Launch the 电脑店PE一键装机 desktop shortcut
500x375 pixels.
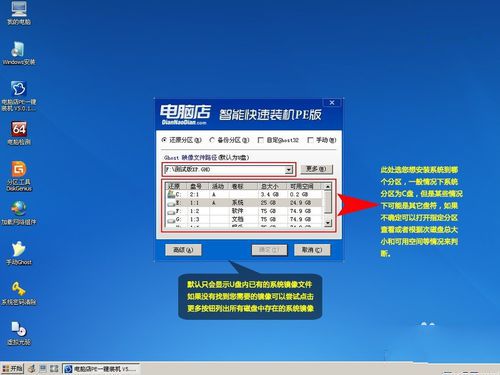(19, 96)
